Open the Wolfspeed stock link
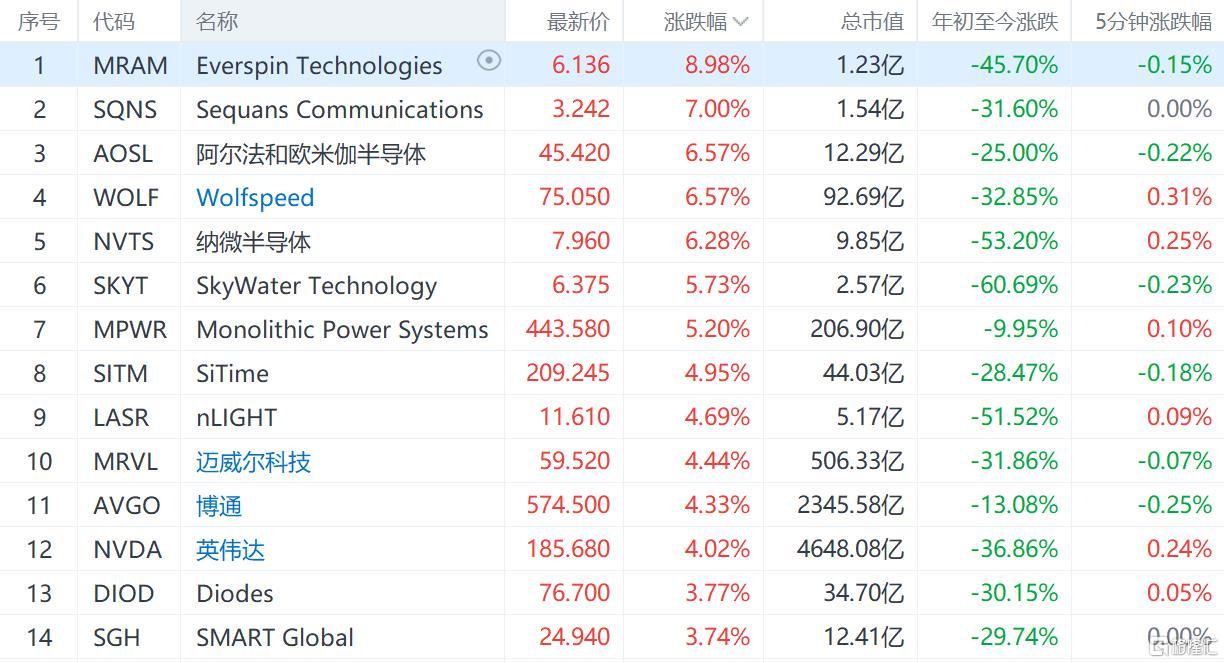This screenshot has height=663, width=1224. point(255,197)
